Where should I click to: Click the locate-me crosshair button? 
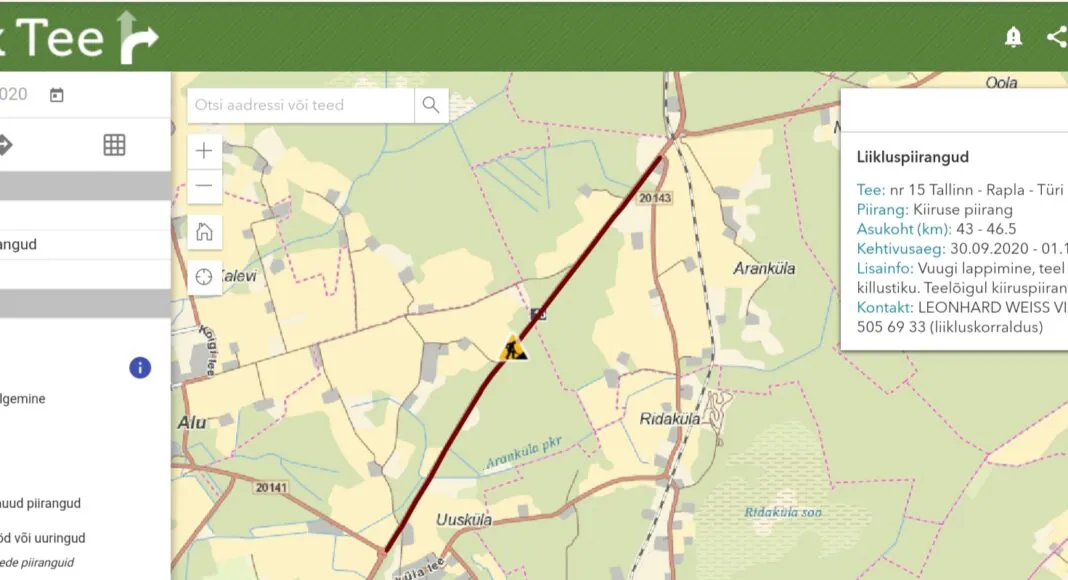[x=204, y=277]
